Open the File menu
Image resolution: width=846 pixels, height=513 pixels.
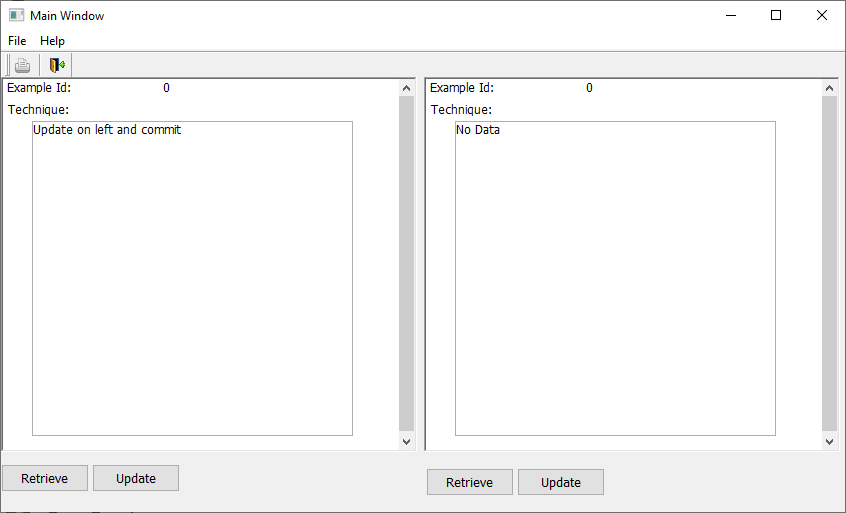[x=17, y=41]
